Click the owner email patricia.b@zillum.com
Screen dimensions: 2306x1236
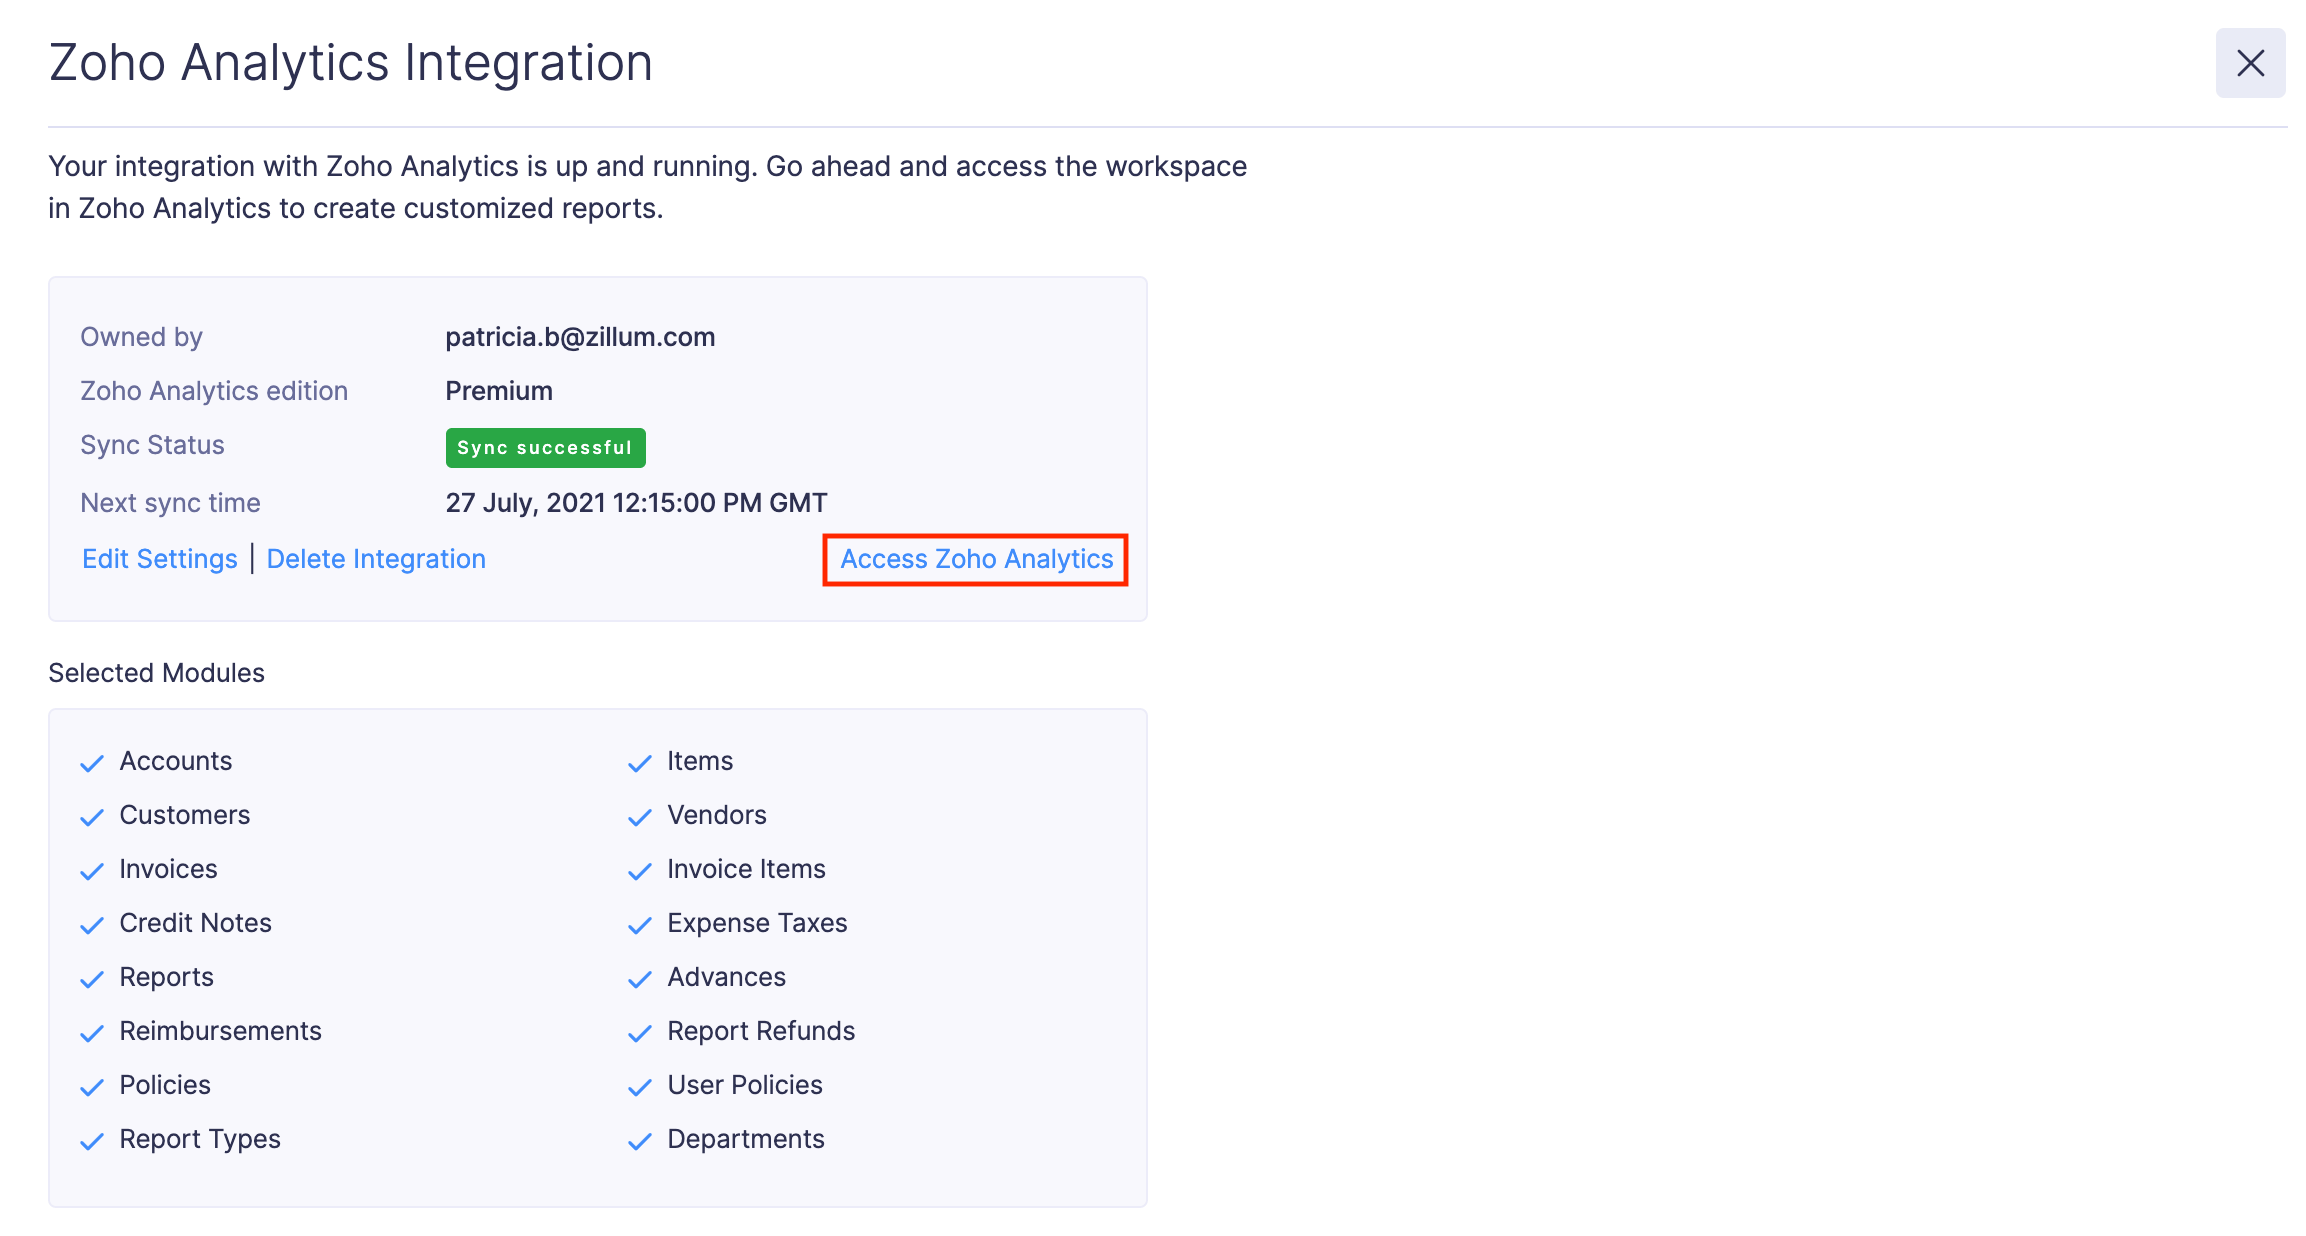tap(580, 336)
